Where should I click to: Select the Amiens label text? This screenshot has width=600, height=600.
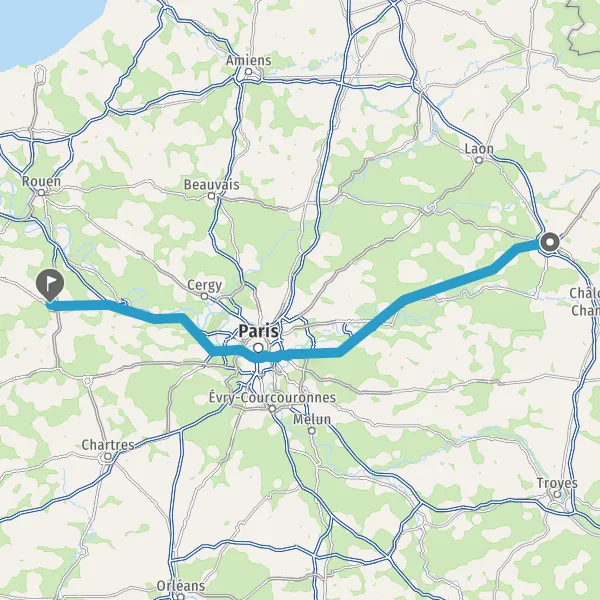248,60
